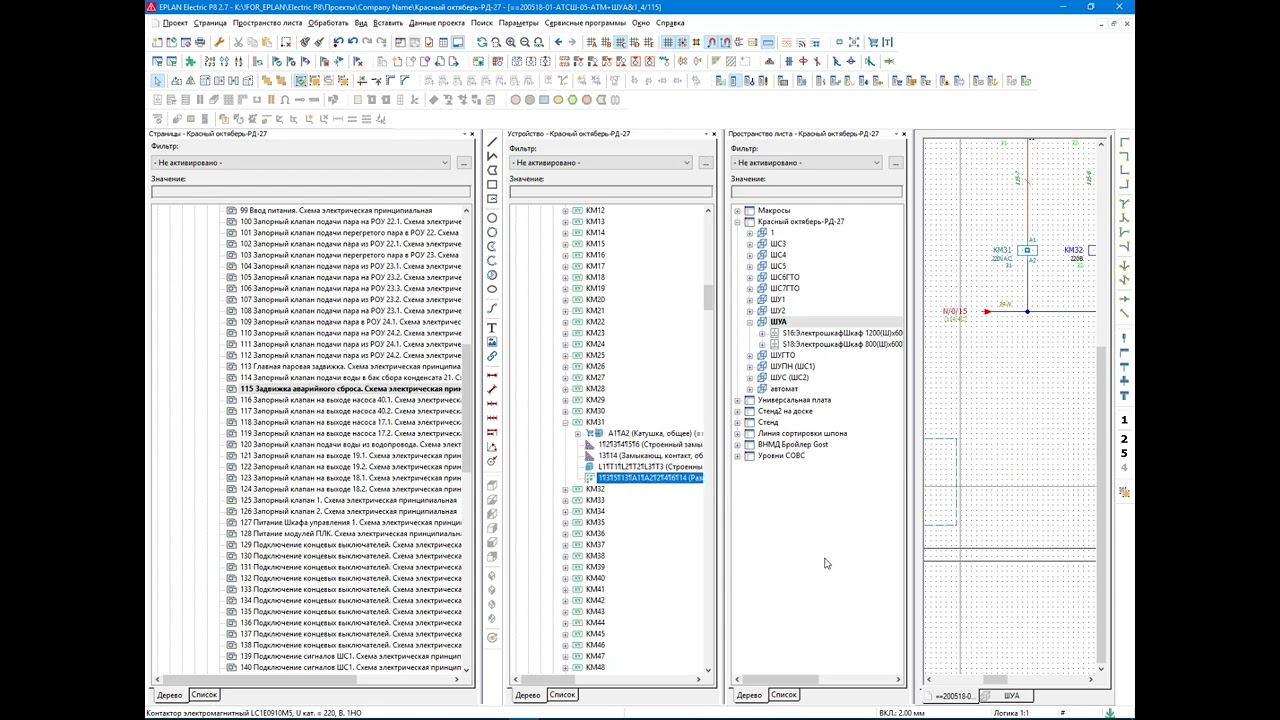Switch to Список tab in Устройство panel
The height and width of the screenshot is (720, 1280).
pos(562,694)
